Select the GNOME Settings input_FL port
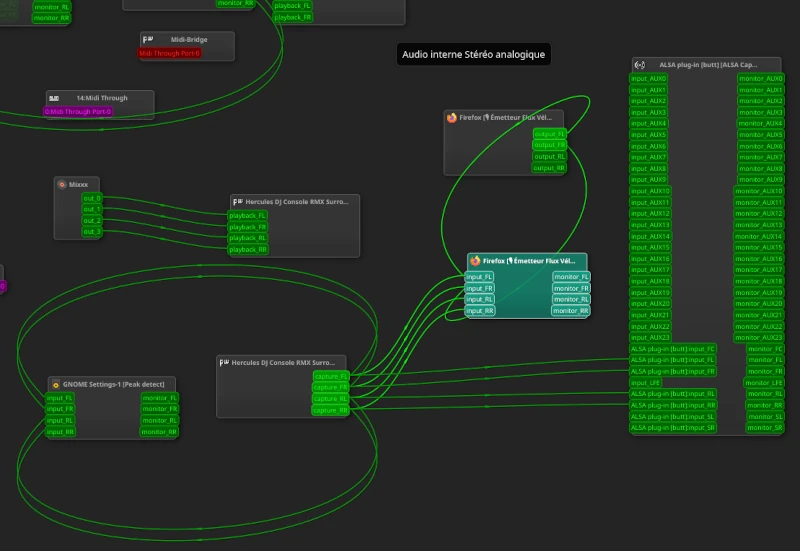 pos(60,398)
